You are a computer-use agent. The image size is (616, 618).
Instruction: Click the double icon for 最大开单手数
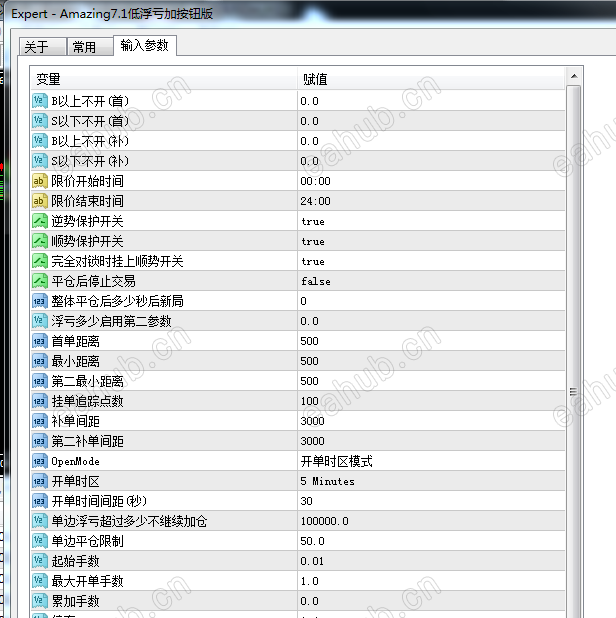pos(39,581)
